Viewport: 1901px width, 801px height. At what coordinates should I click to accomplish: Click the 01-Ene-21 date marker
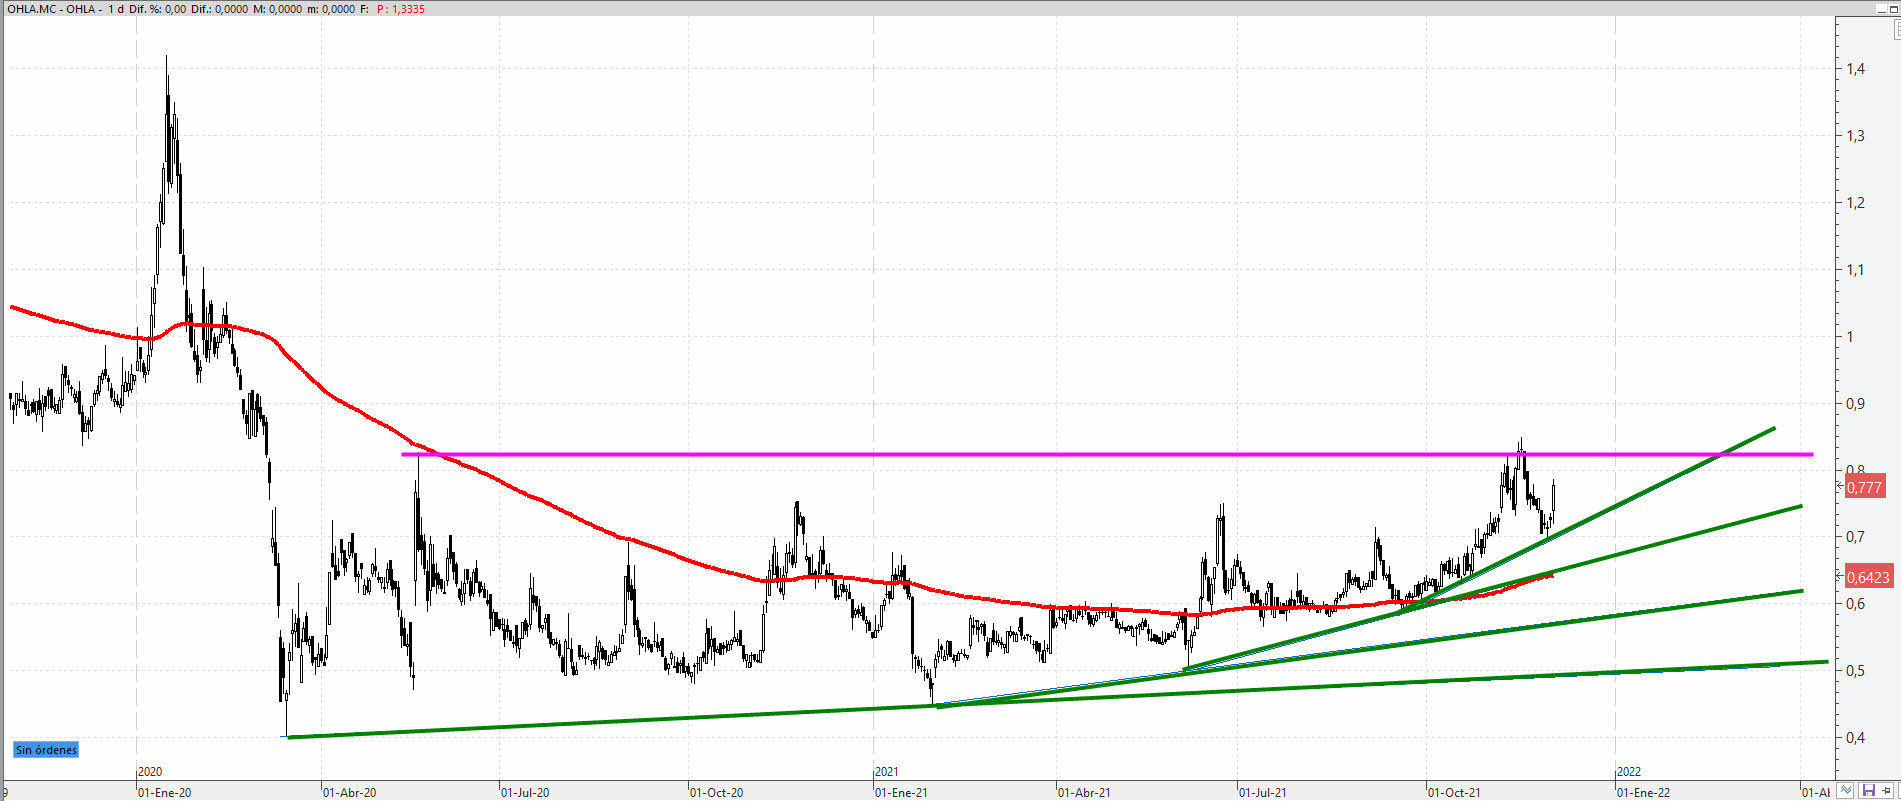901,792
